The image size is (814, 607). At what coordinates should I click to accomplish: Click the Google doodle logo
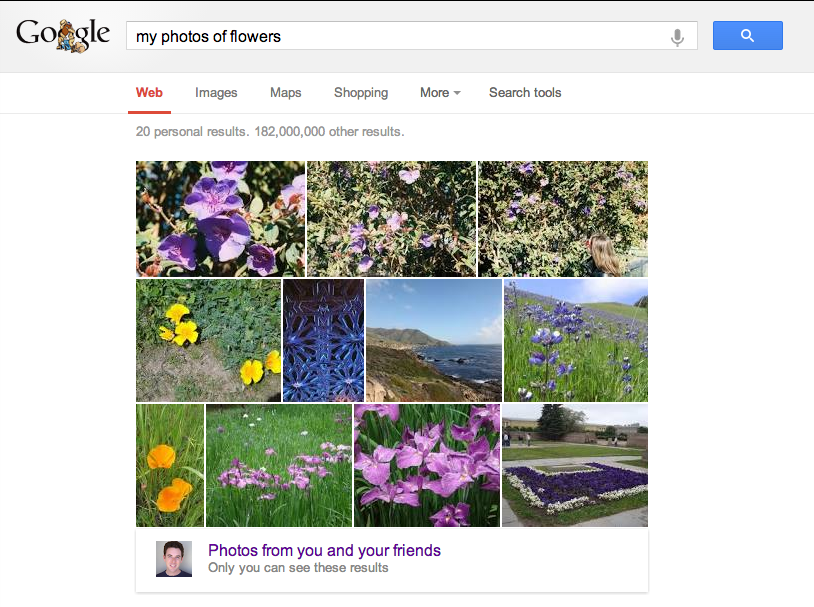(63, 33)
